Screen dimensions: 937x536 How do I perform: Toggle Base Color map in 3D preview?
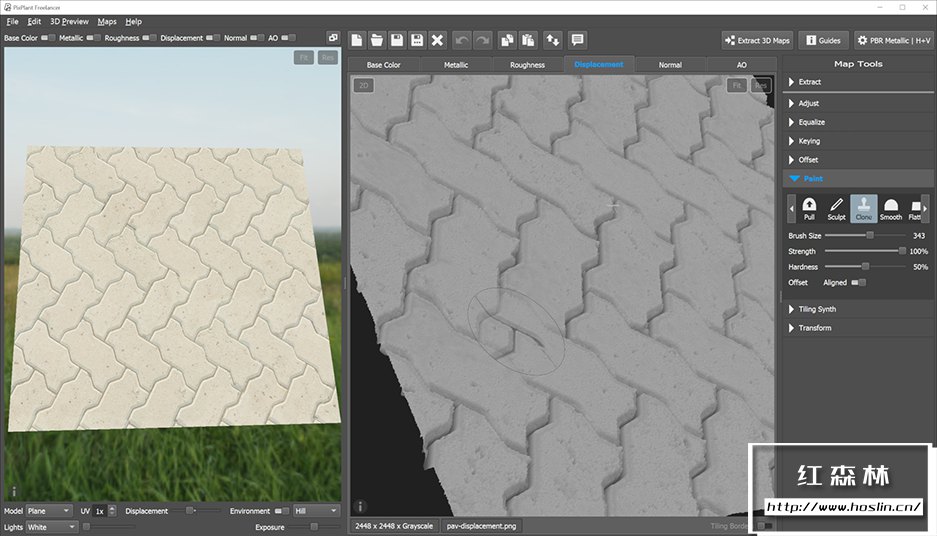click(48, 38)
